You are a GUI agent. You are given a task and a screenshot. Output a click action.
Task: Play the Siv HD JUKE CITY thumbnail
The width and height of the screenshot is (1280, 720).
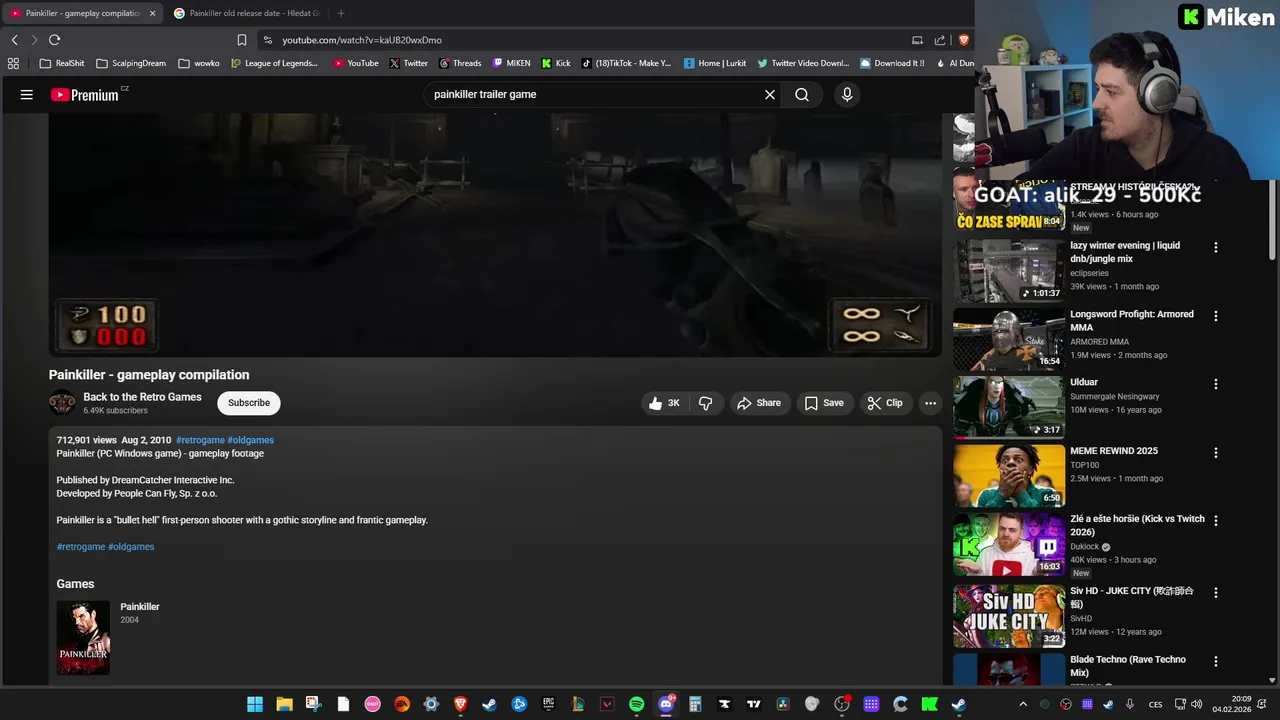(x=1009, y=616)
